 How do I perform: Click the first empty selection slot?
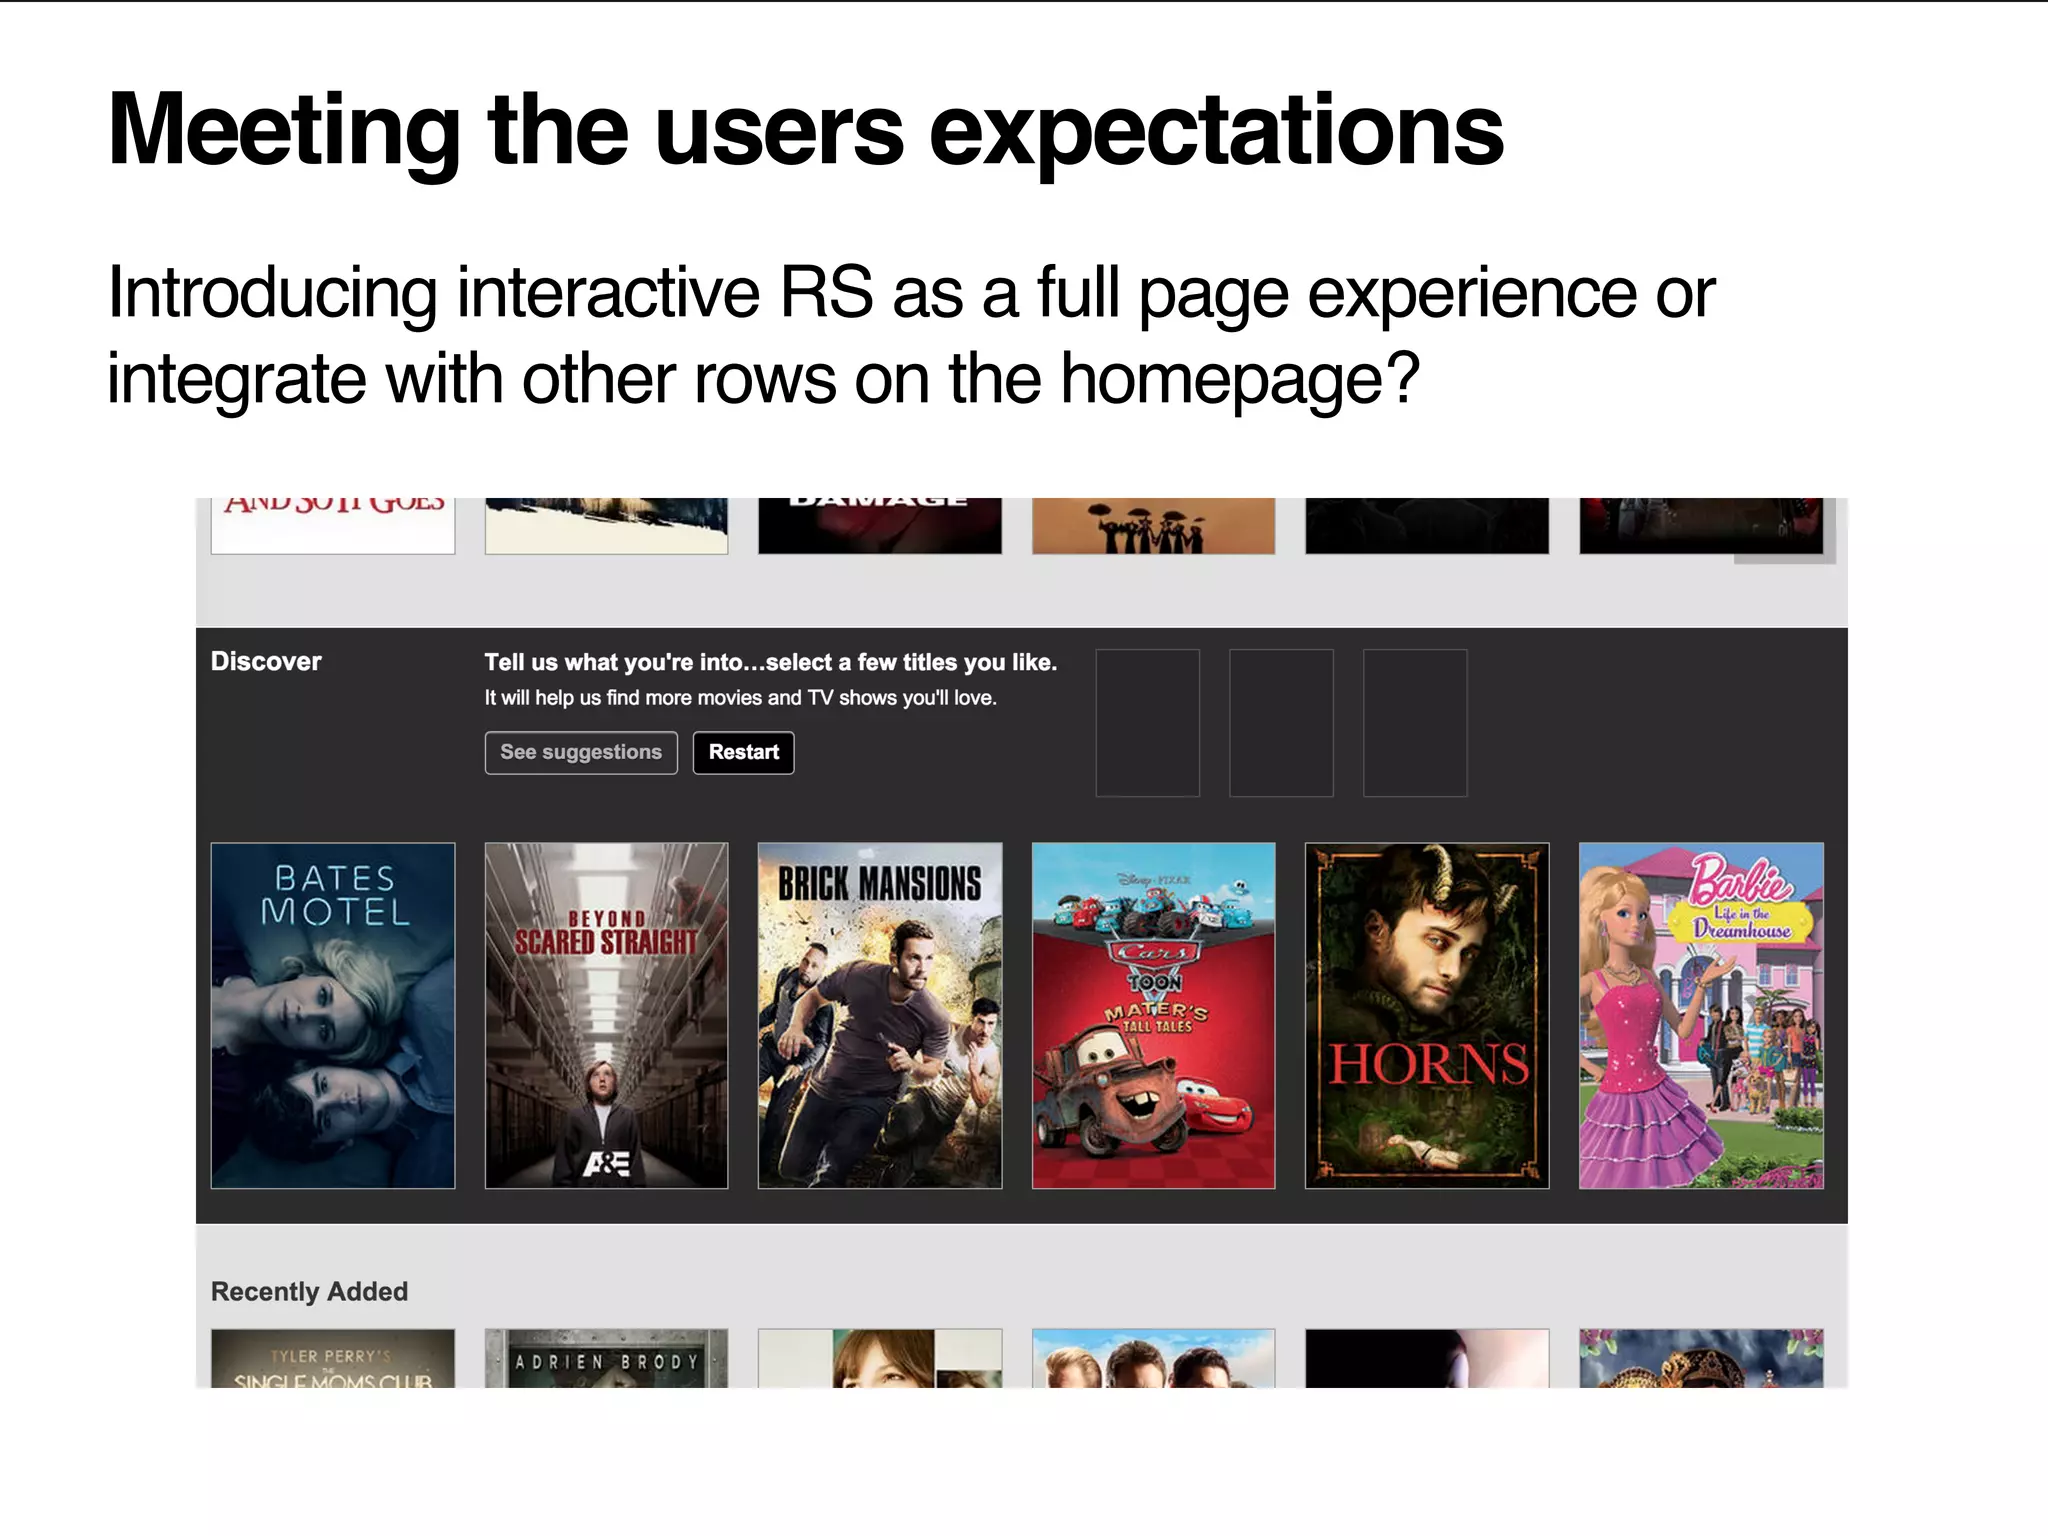(1148, 723)
